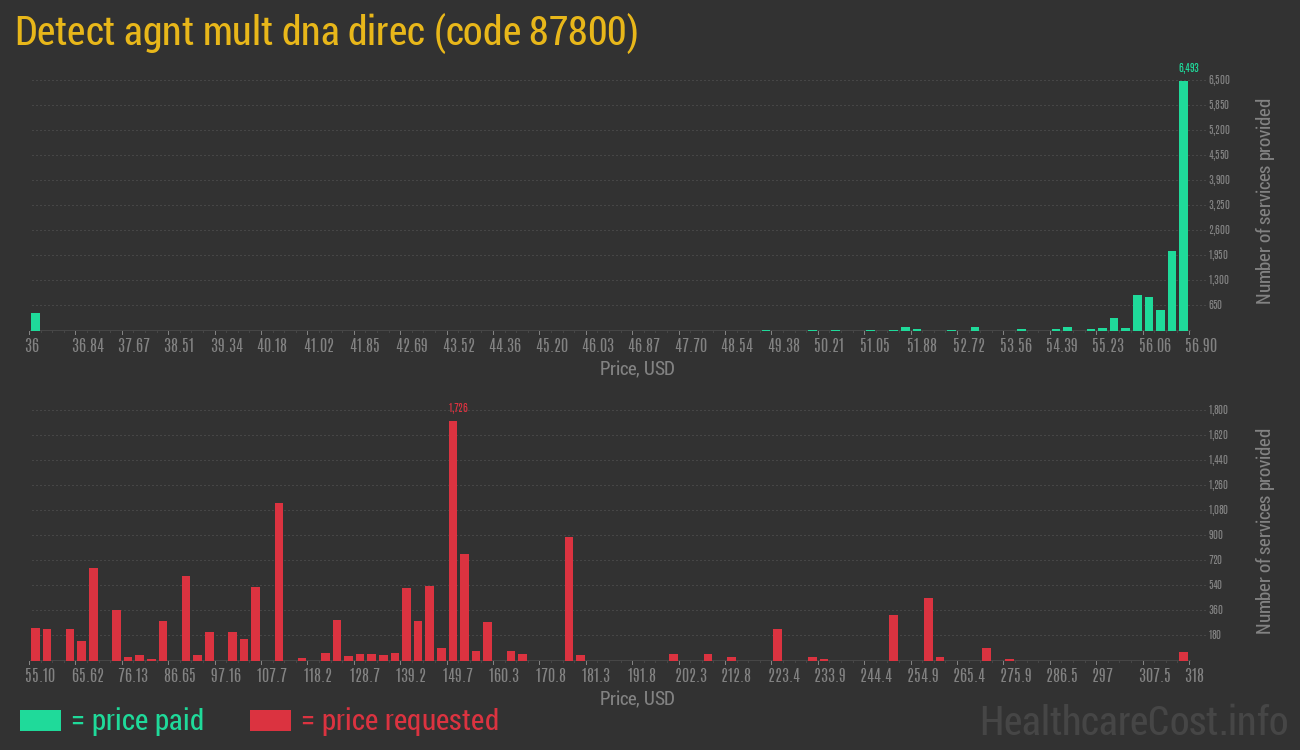Select the red bar labeled 1,726
Viewport: 1300px width, 750px height.
[454, 540]
